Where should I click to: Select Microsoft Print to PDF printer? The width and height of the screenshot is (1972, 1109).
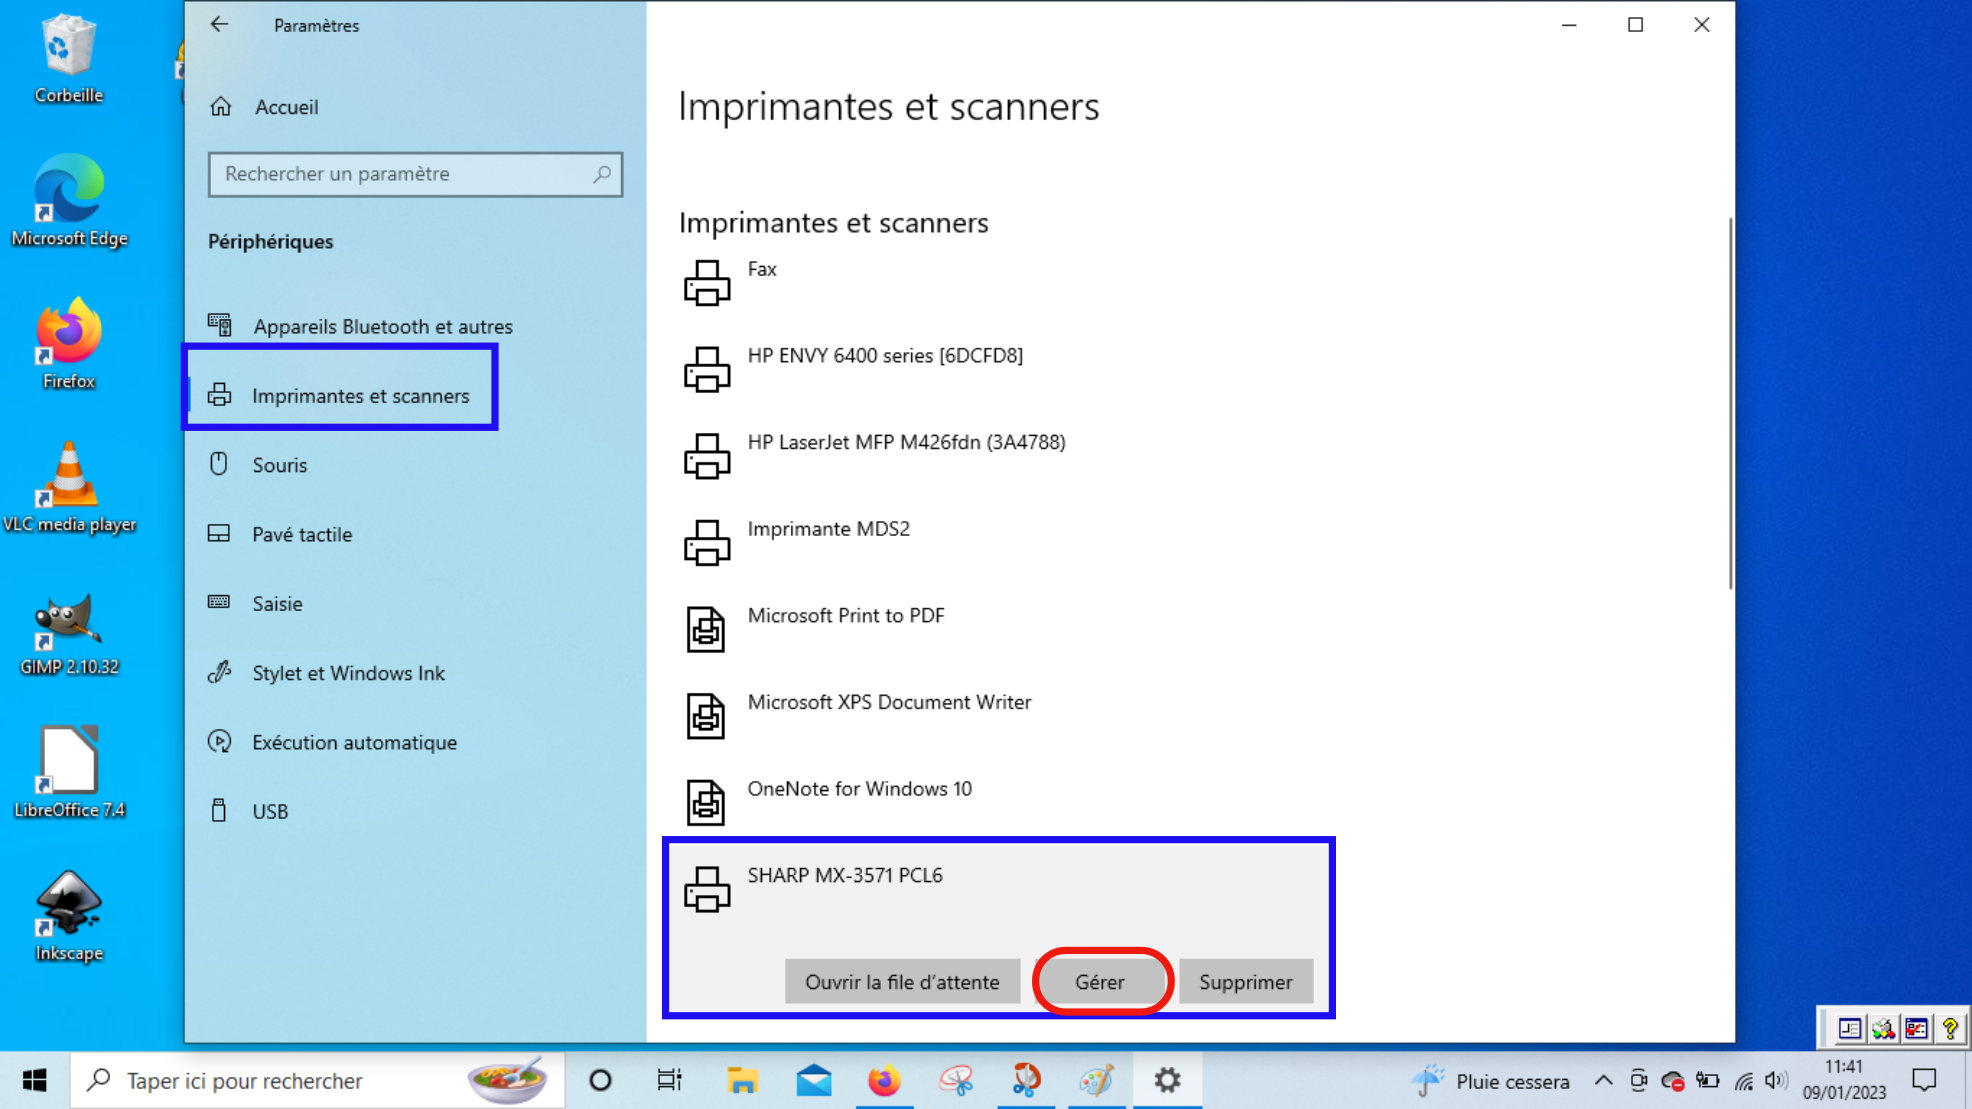1000,629
